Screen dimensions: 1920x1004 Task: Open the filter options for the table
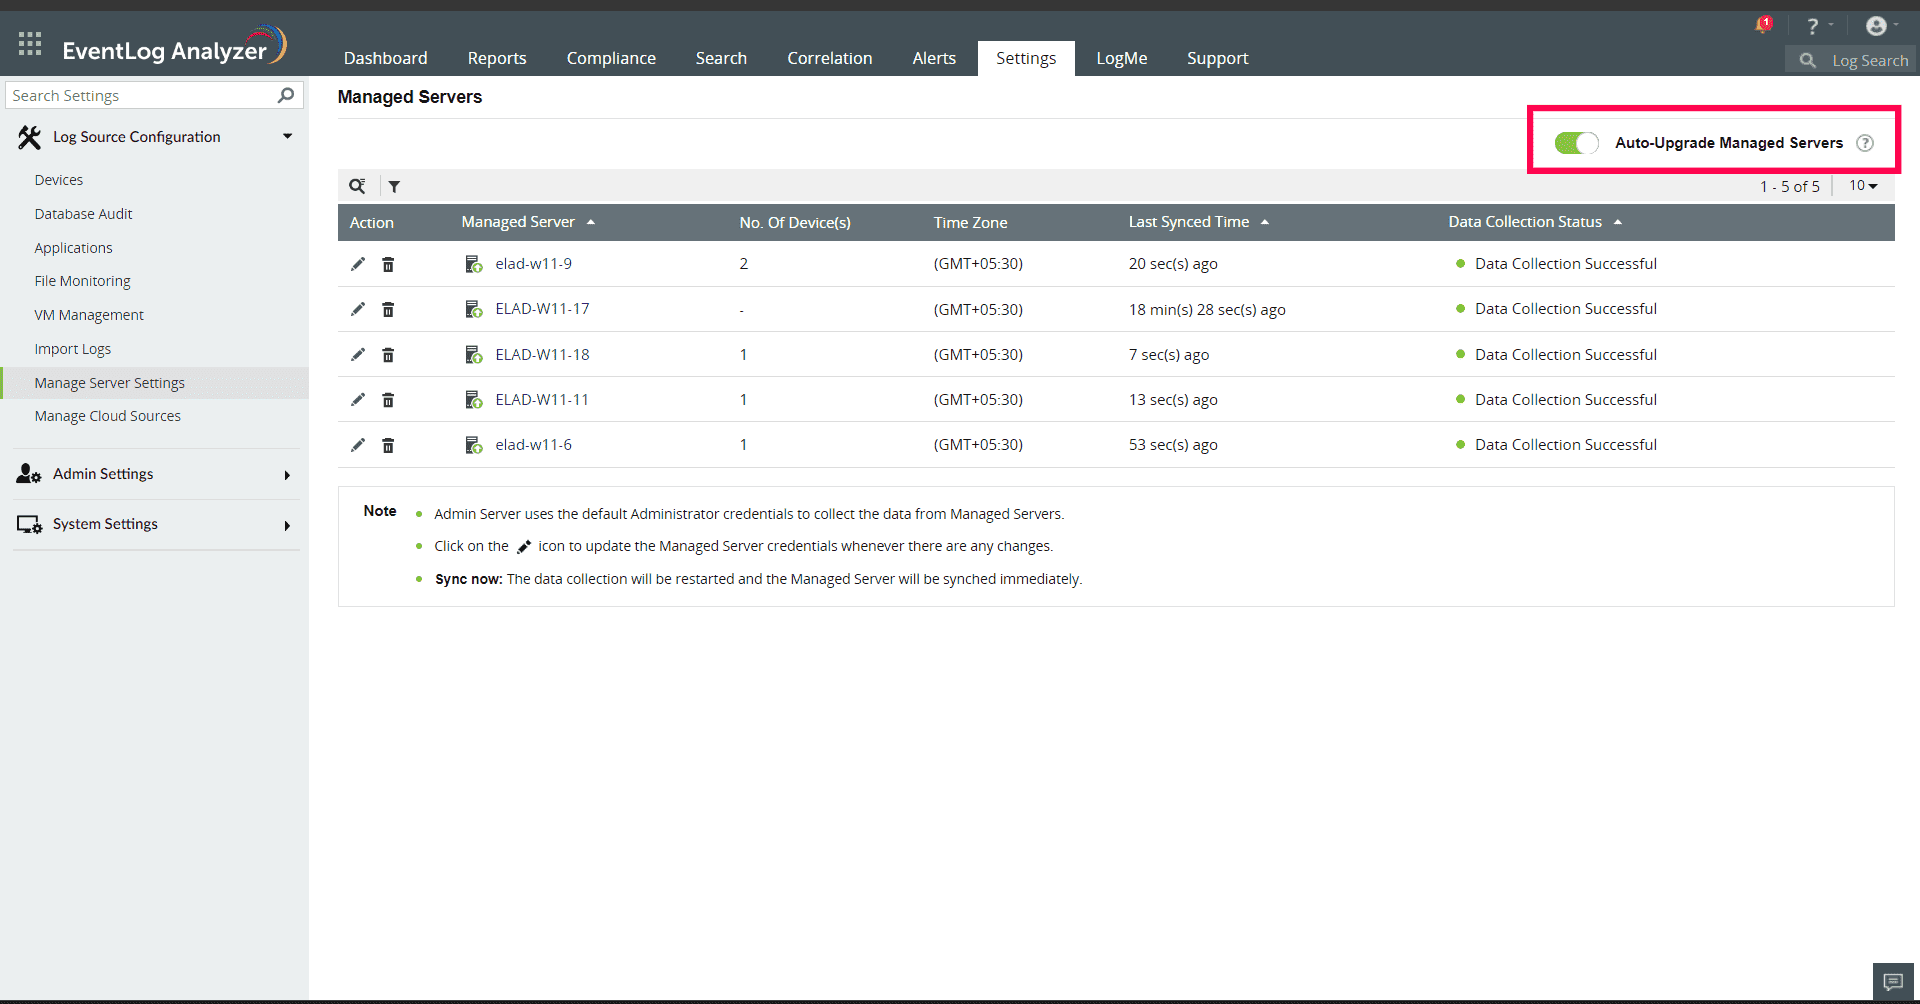pyautogui.click(x=394, y=186)
